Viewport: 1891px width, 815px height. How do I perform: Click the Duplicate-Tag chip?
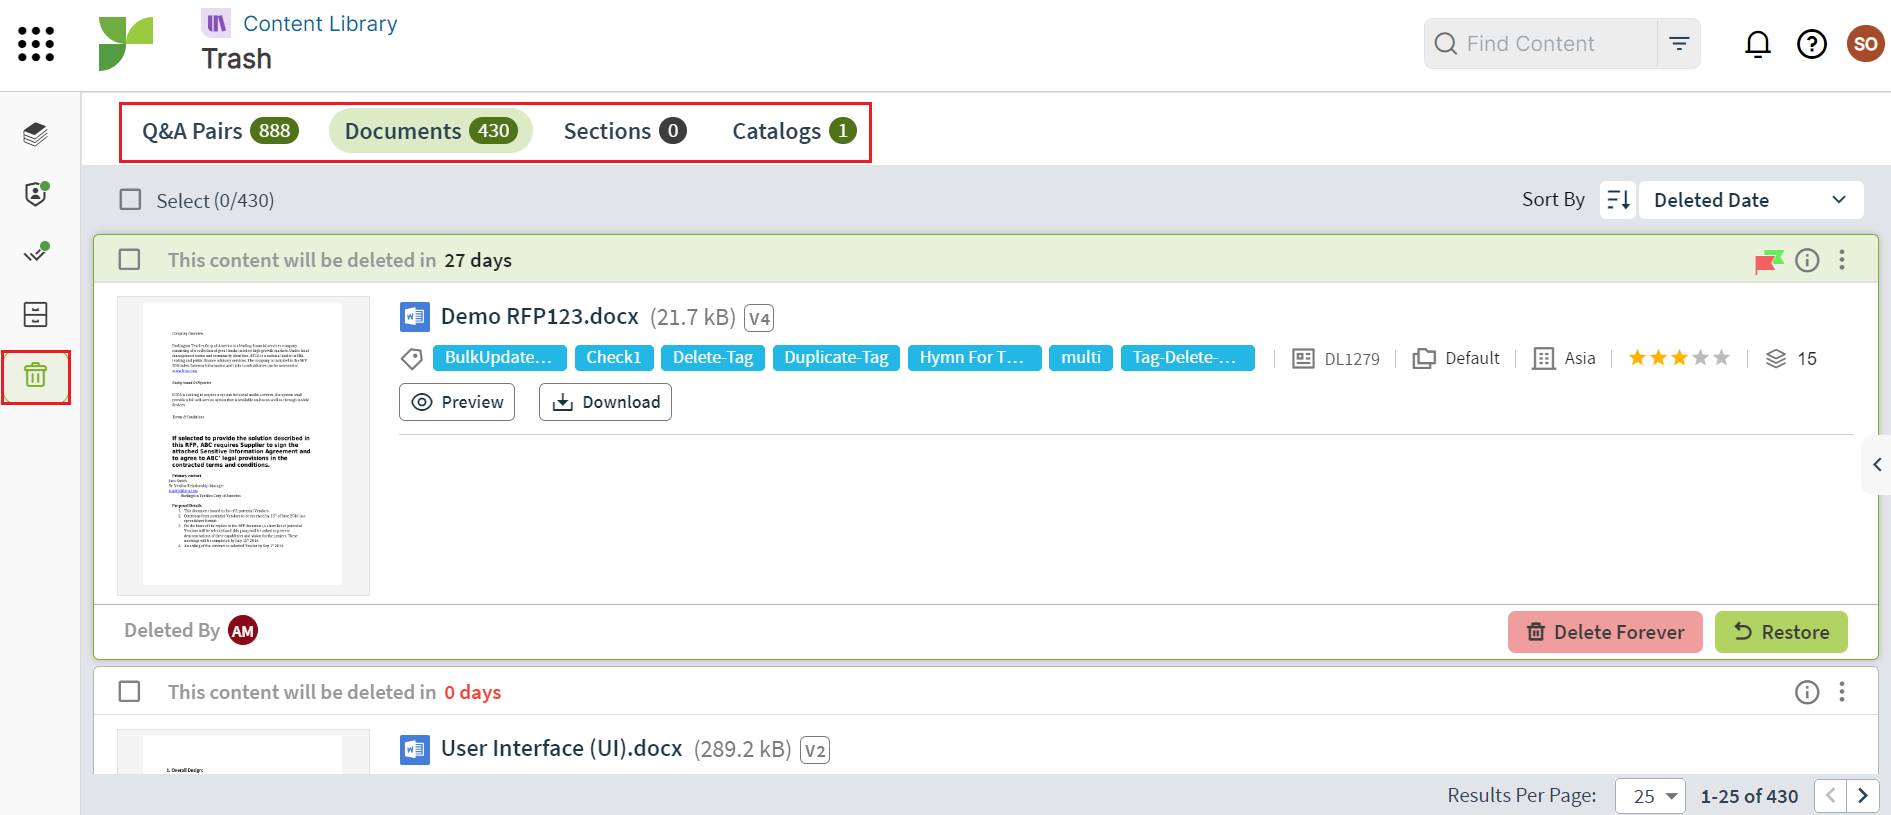pyautogui.click(x=836, y=358)
